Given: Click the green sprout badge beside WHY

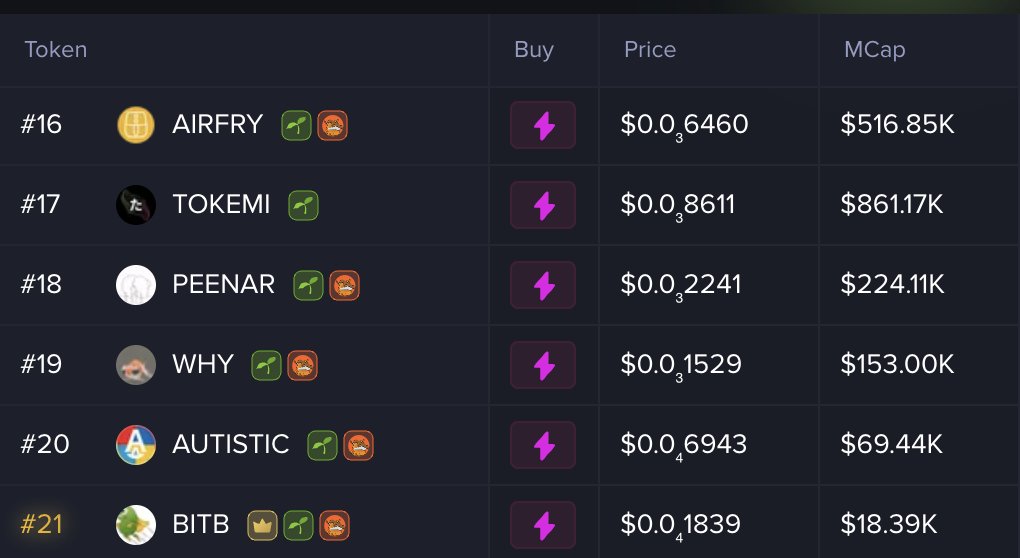Looking at the screenshot, I should (x=266, y=365).
